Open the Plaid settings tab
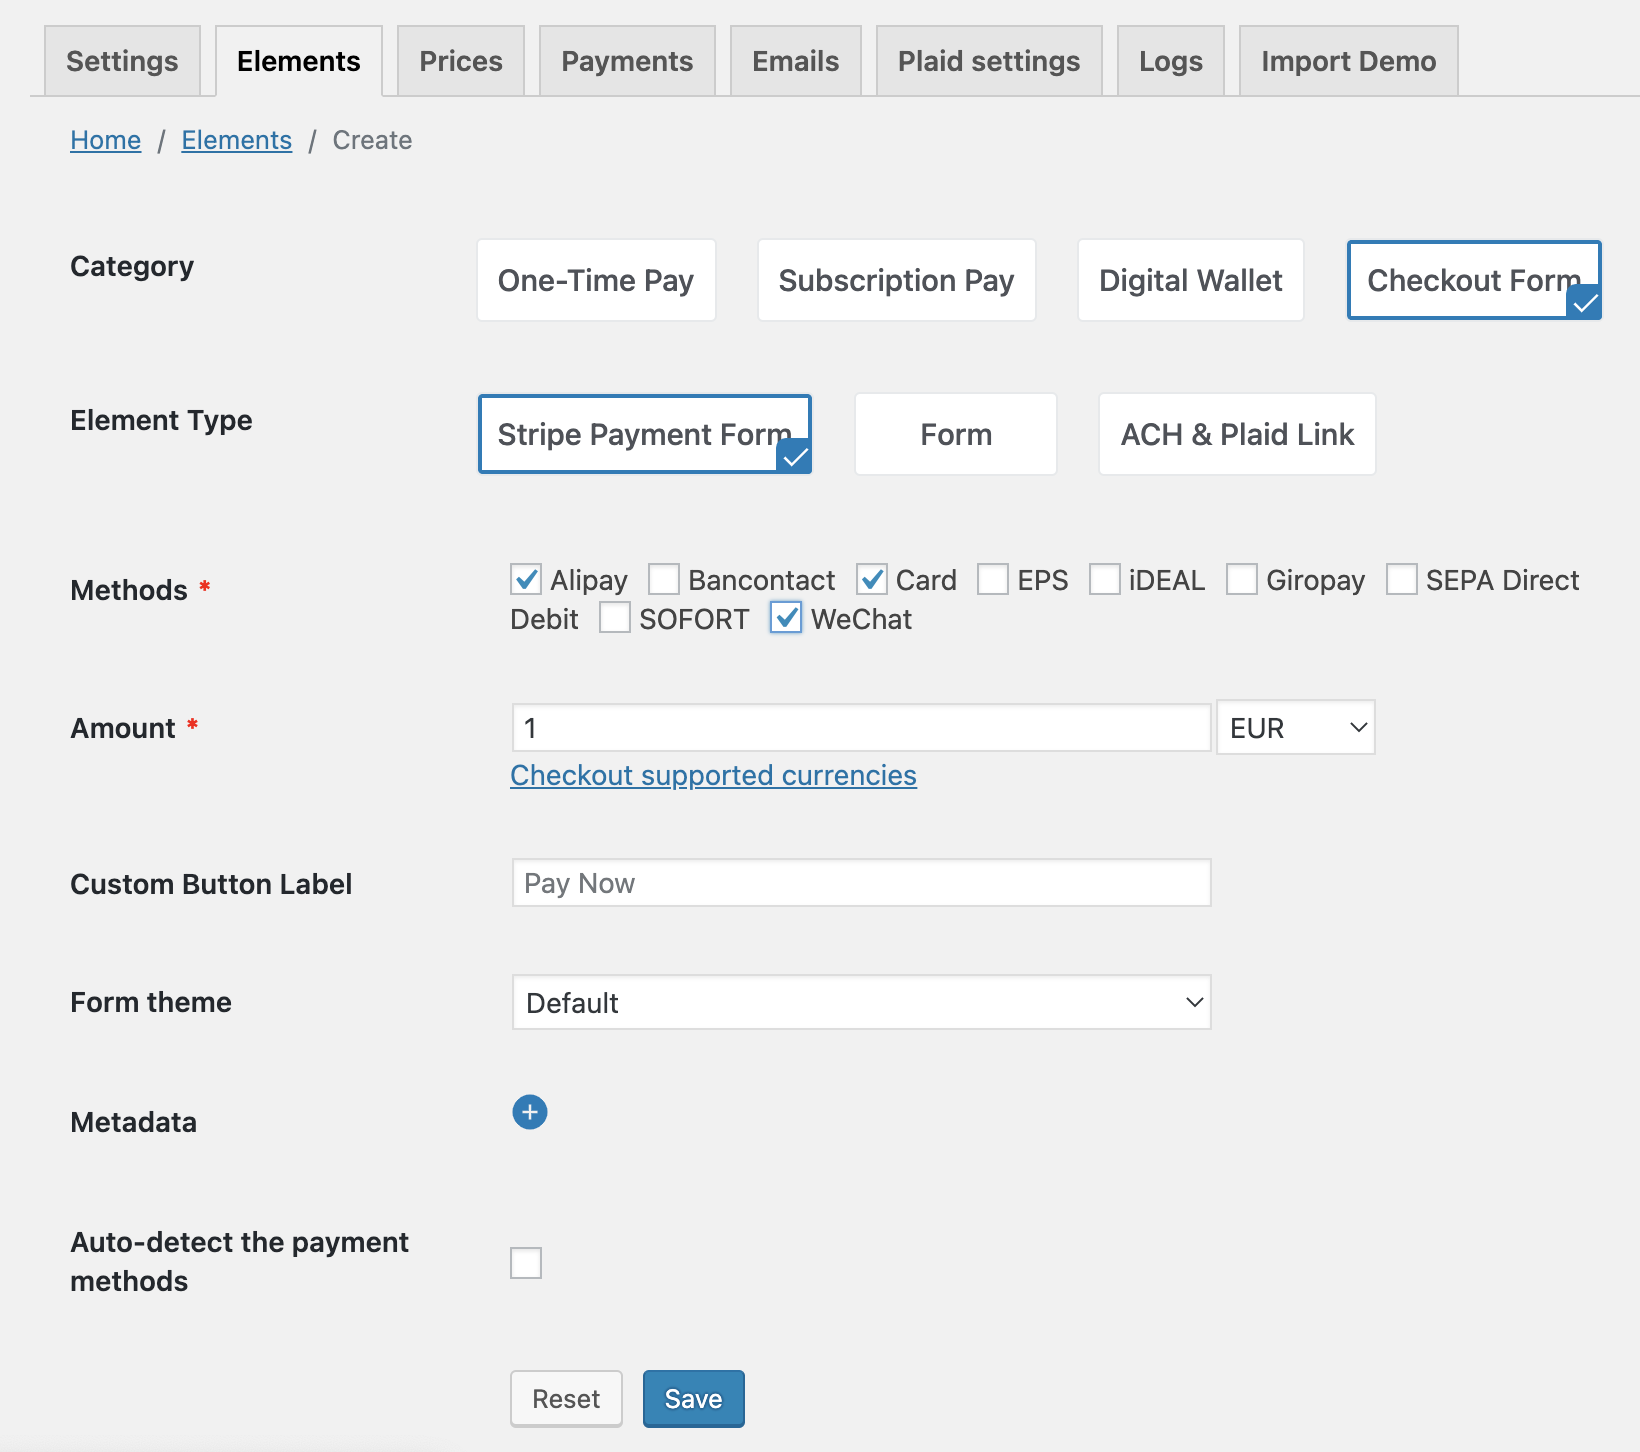 [988, 61]
